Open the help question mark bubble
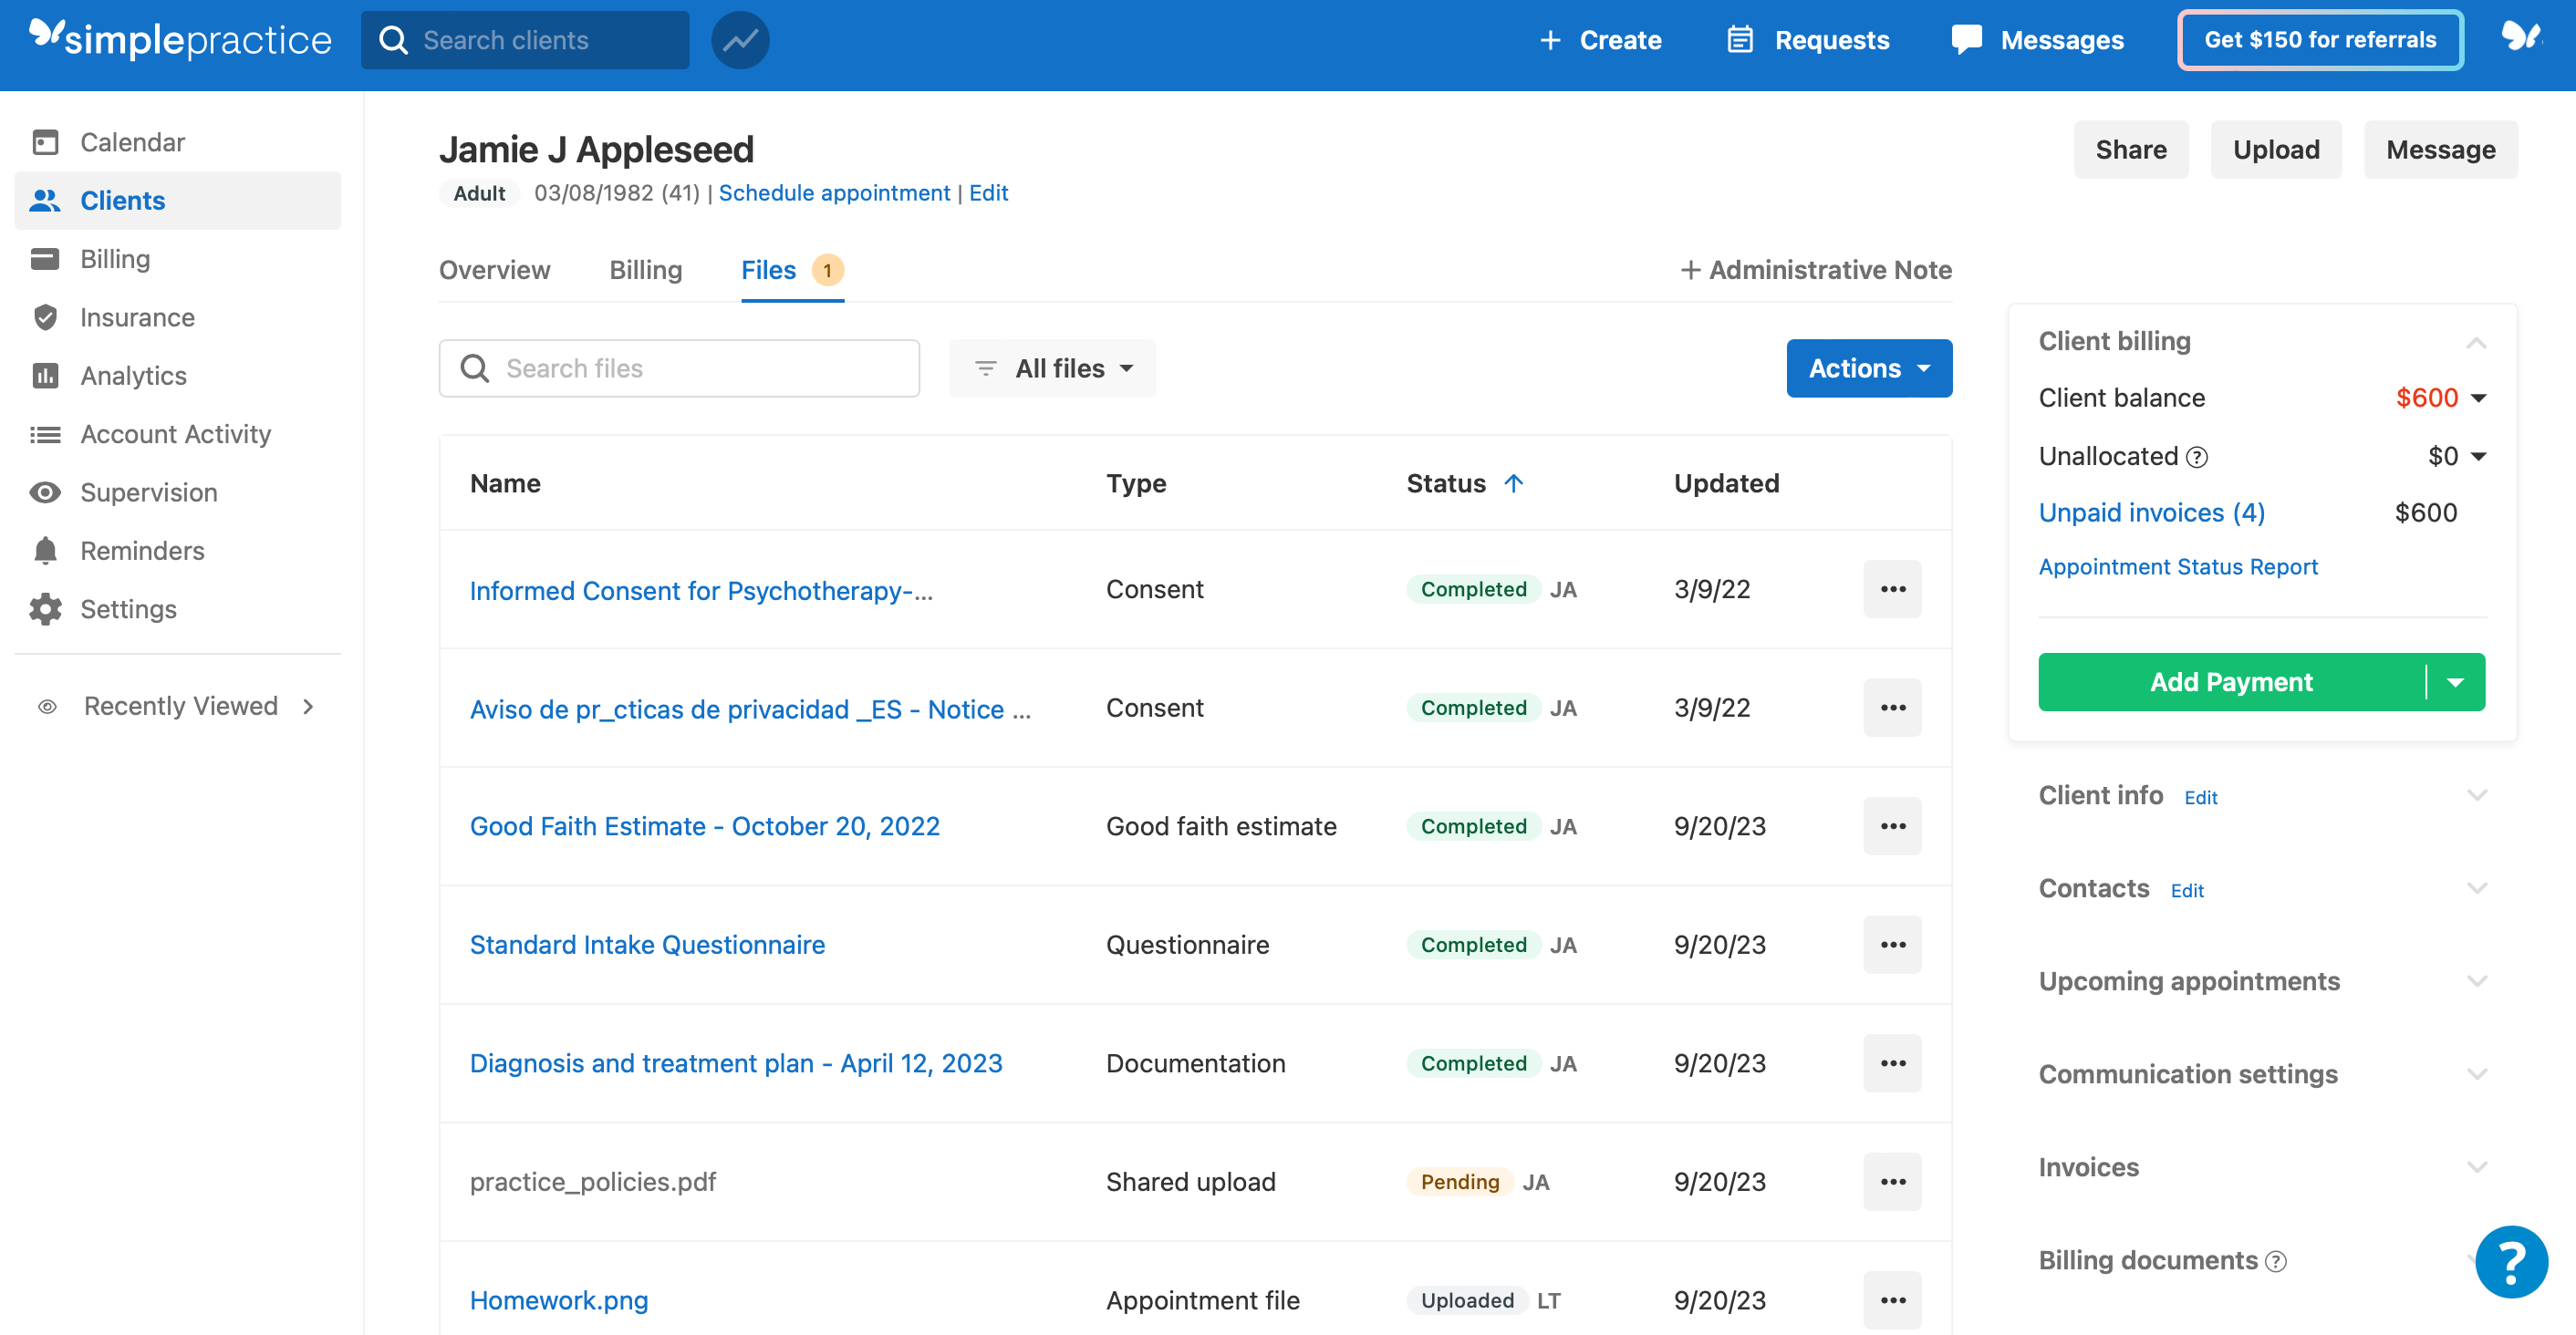Image resolution: width=2576 pixels, height=1335 pixels. pyautogui.click(x=2511, y=1261)
